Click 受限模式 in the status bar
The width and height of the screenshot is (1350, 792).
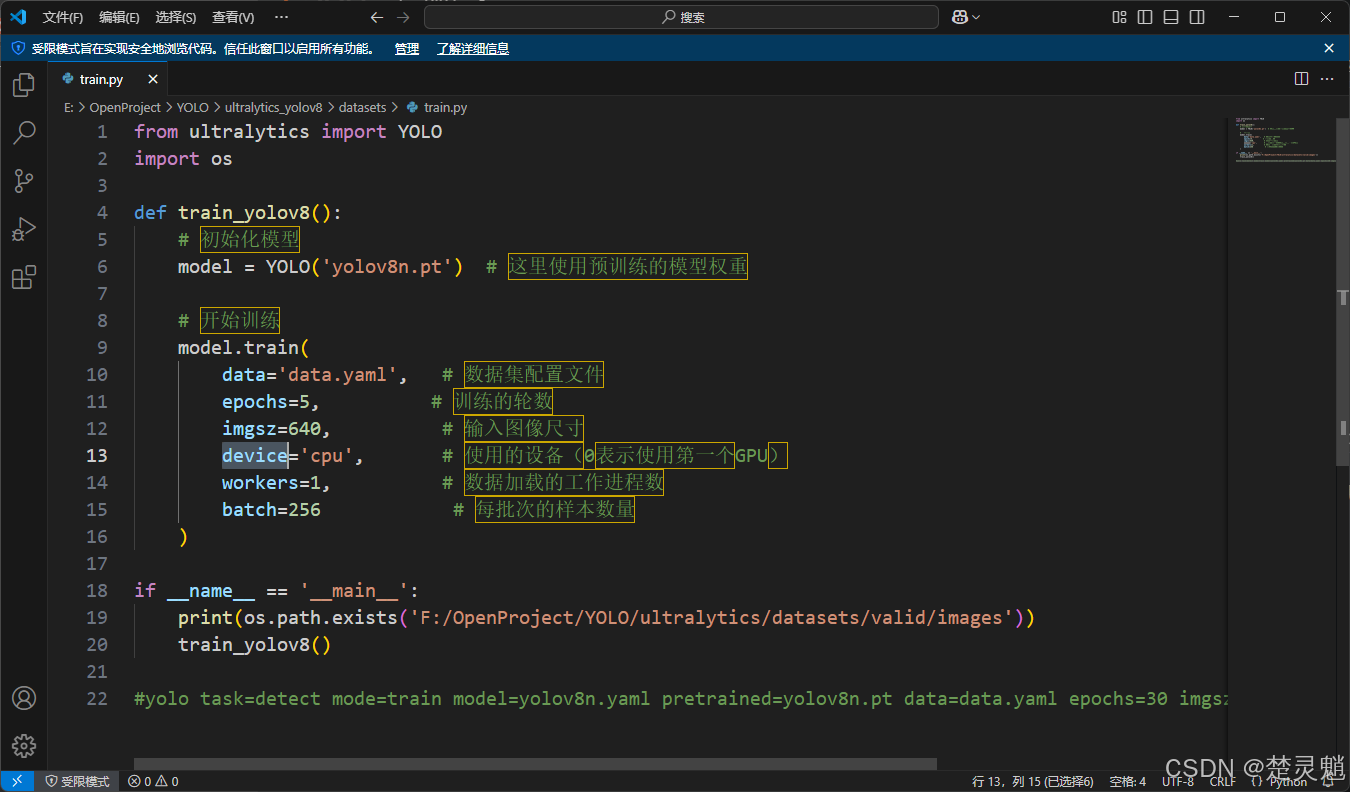coord(78,781)
